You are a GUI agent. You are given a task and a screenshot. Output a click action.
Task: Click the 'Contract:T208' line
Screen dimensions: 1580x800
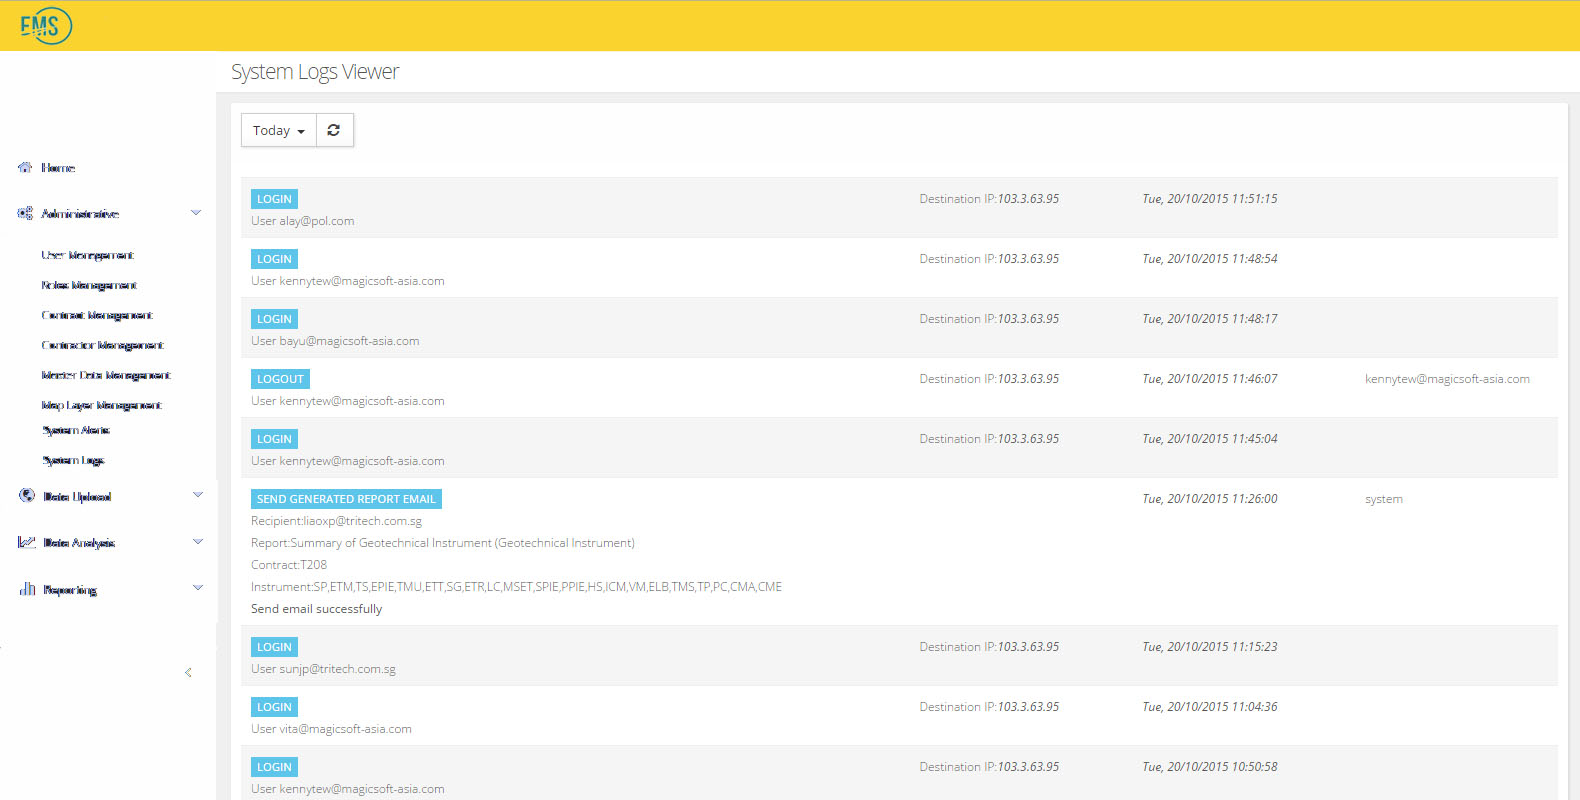click(289, 565)
